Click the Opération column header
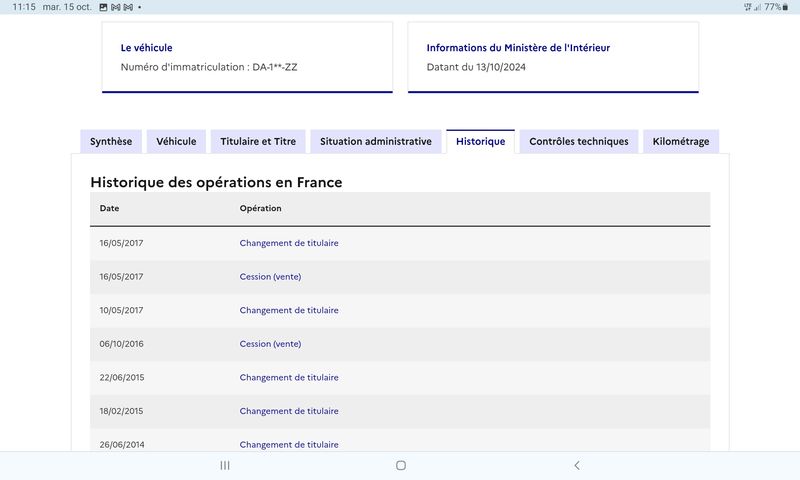 tap(260, 208)
